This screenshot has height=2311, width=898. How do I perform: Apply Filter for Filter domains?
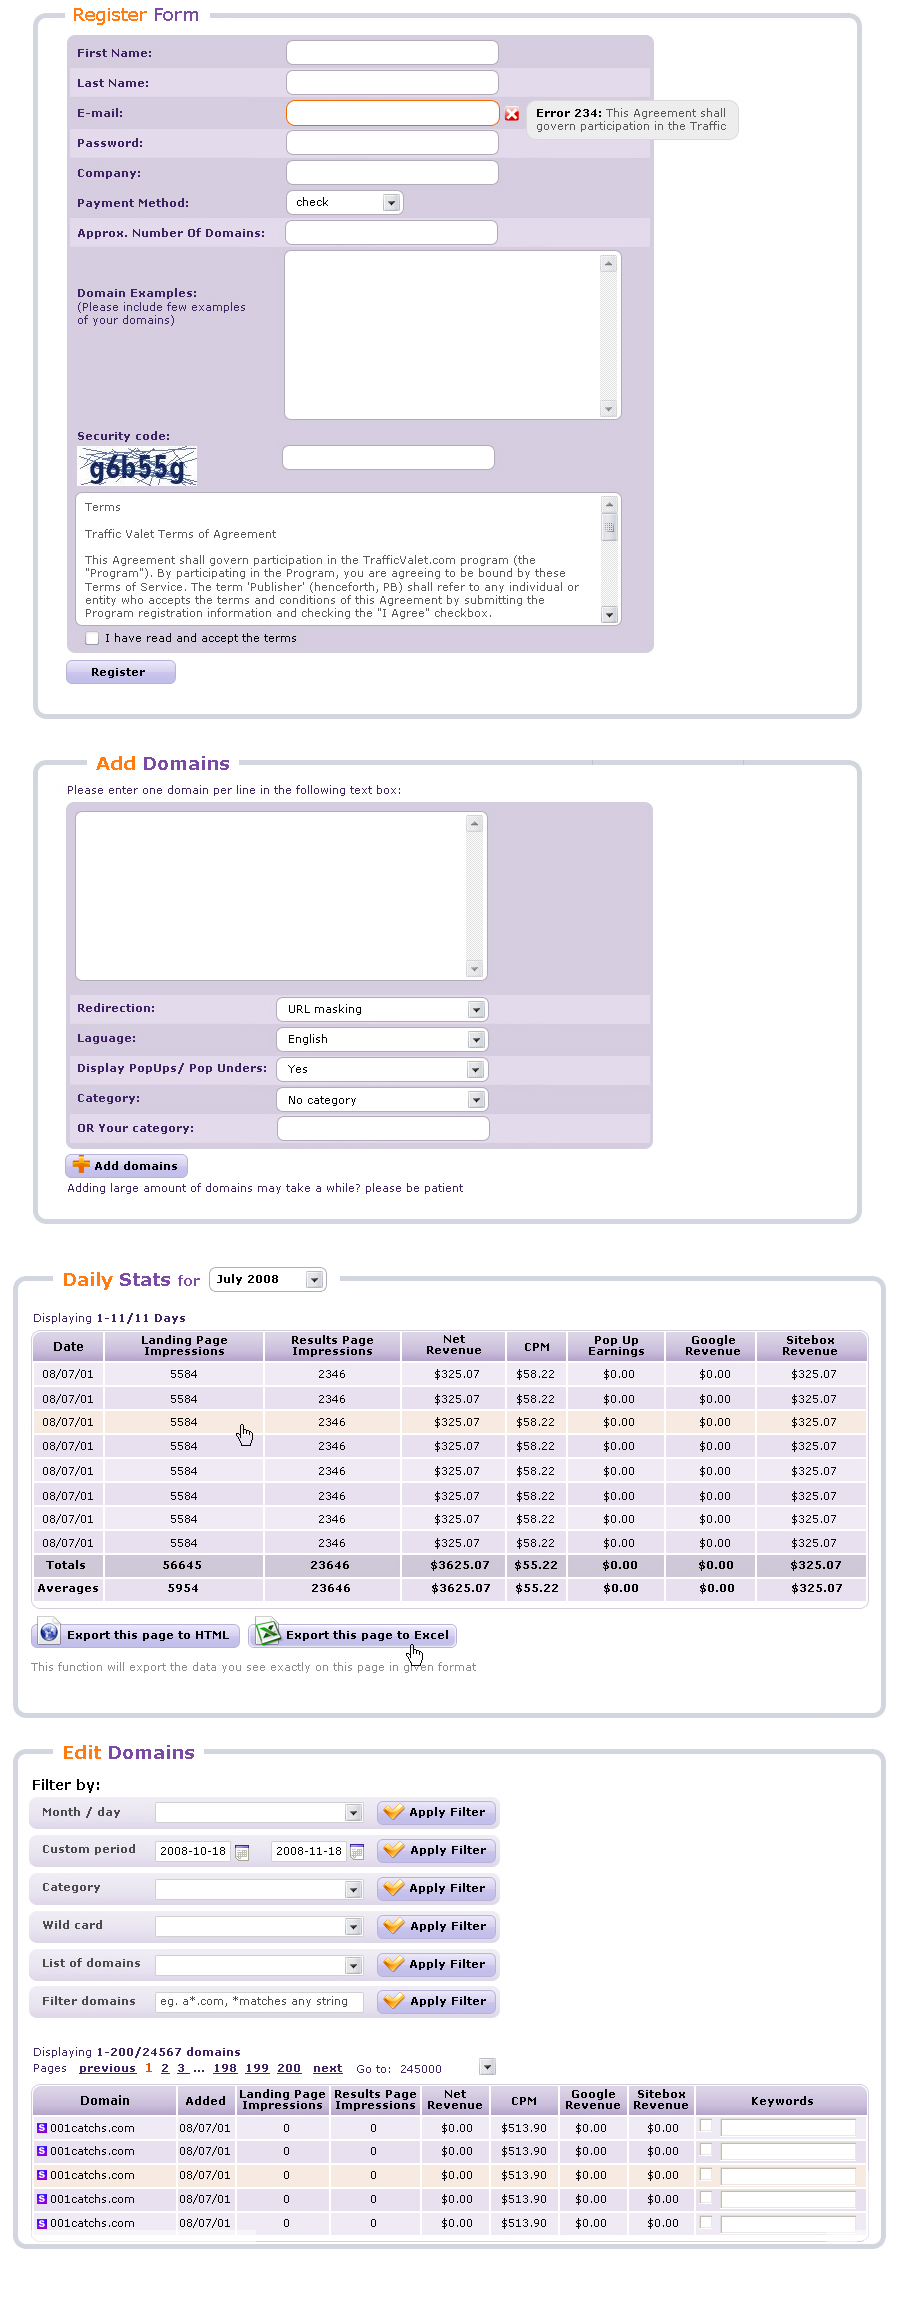(x=437, y=2001)
